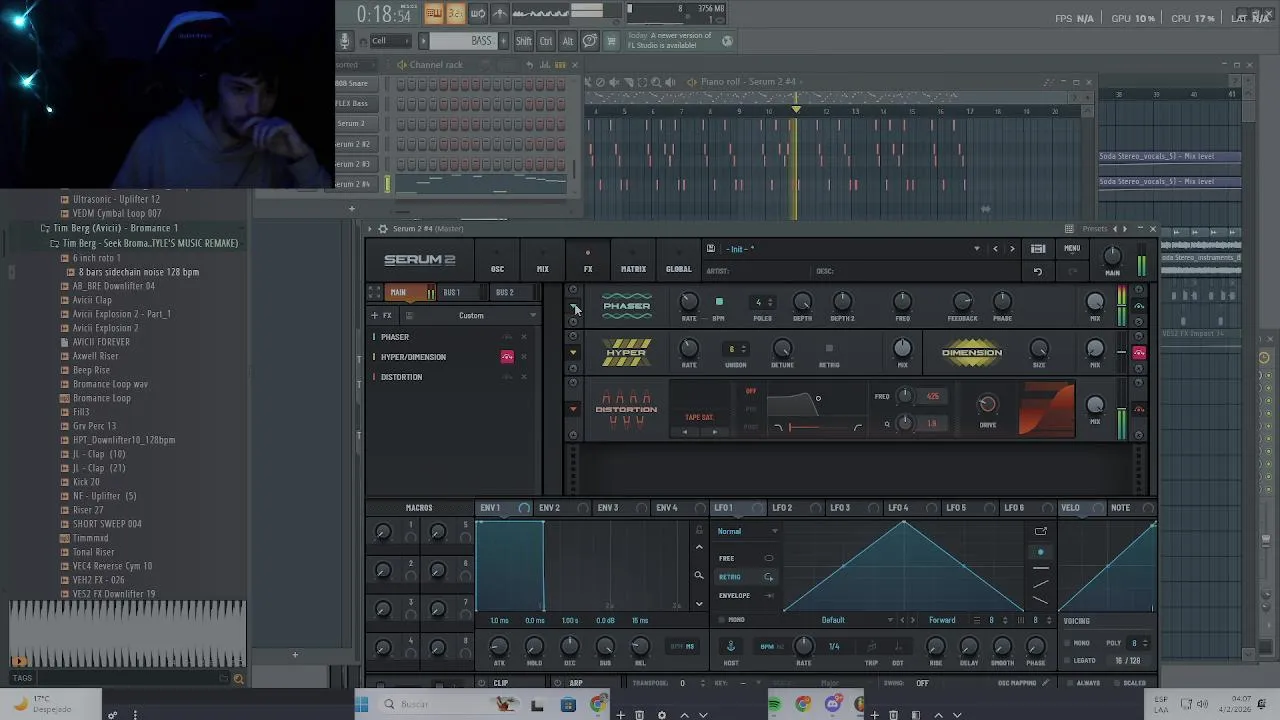The width and height of the screenshot is (1280, 720).
Task: Toggle the CLIP power switch
Action: pyautogui.click(x=482, y=683)
